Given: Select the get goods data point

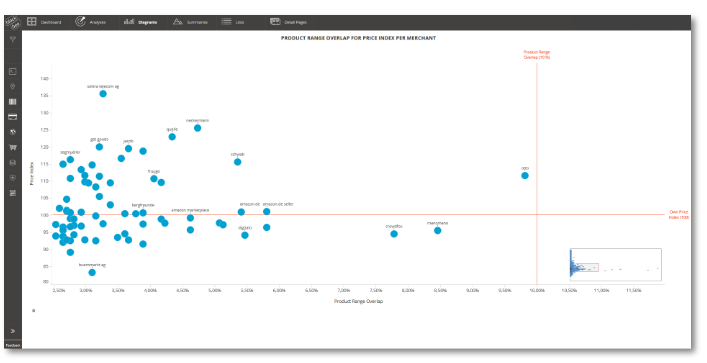Looking at the screenshot, I should (x=99, y=147).
